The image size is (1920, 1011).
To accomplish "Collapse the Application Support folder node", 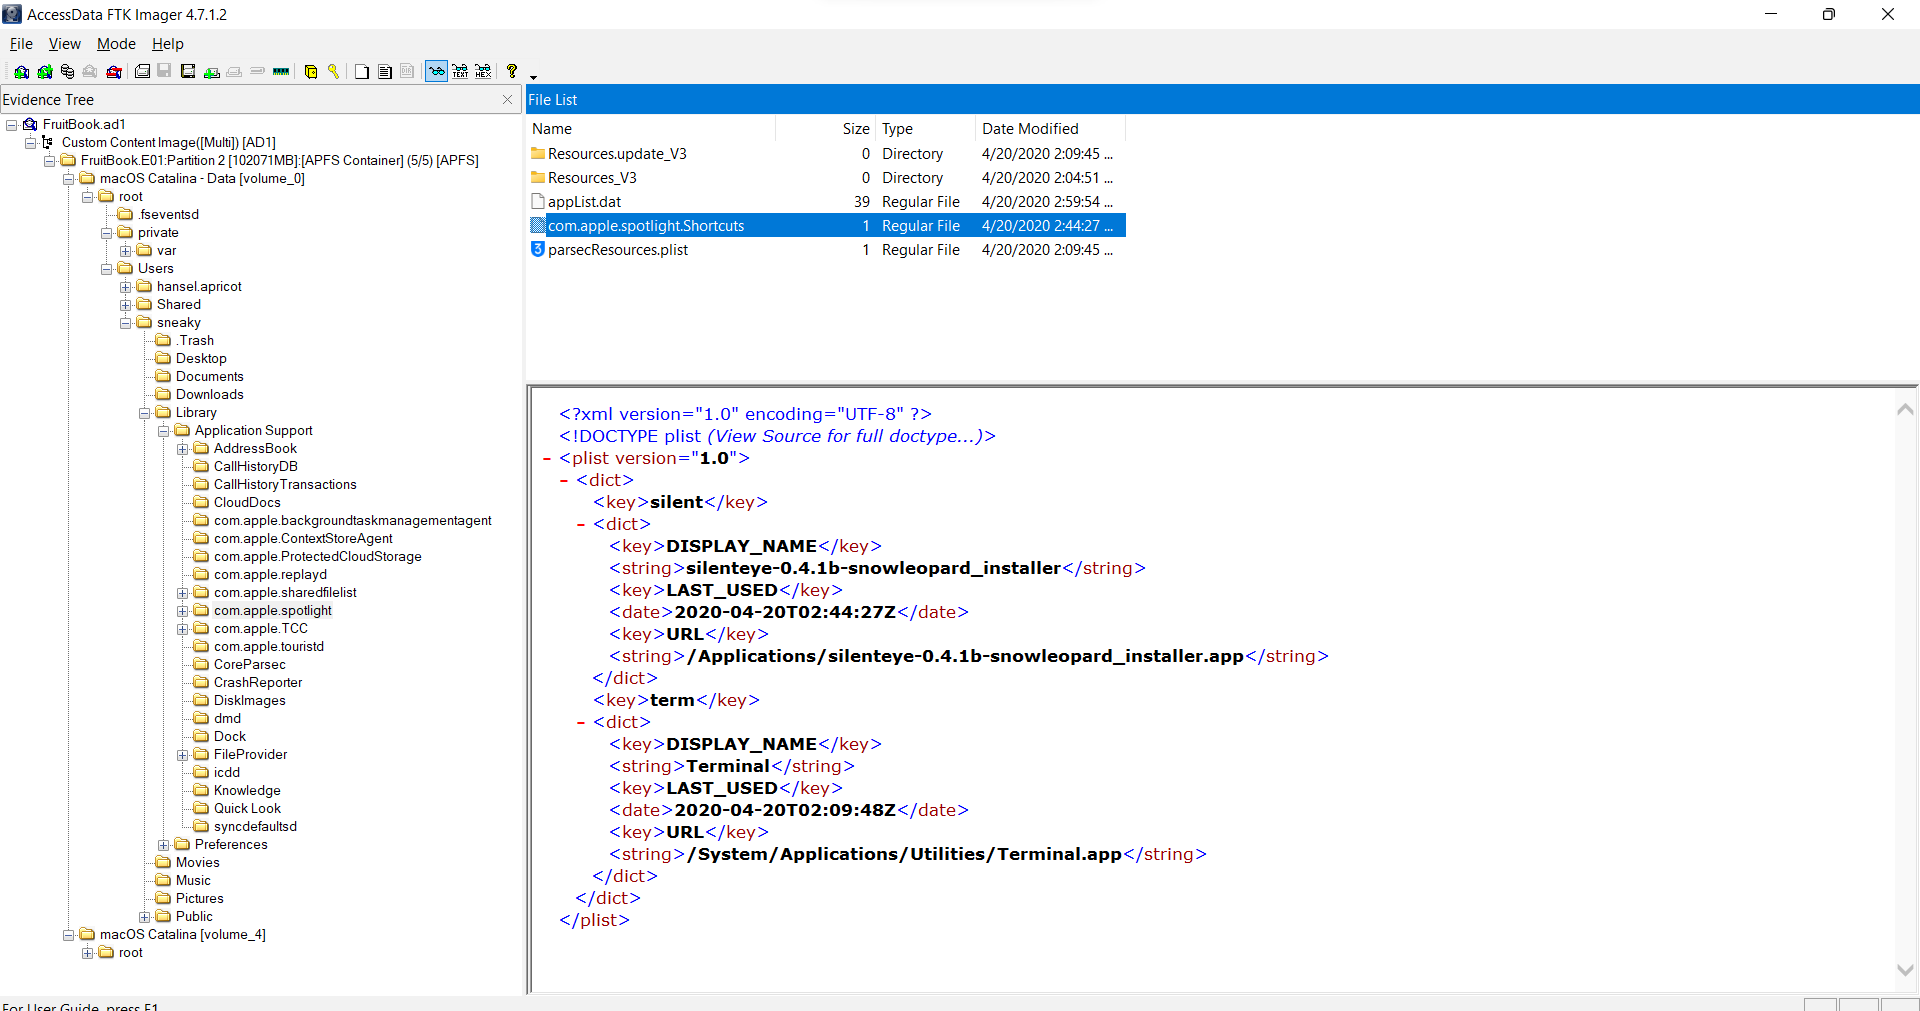I will 164,431.
